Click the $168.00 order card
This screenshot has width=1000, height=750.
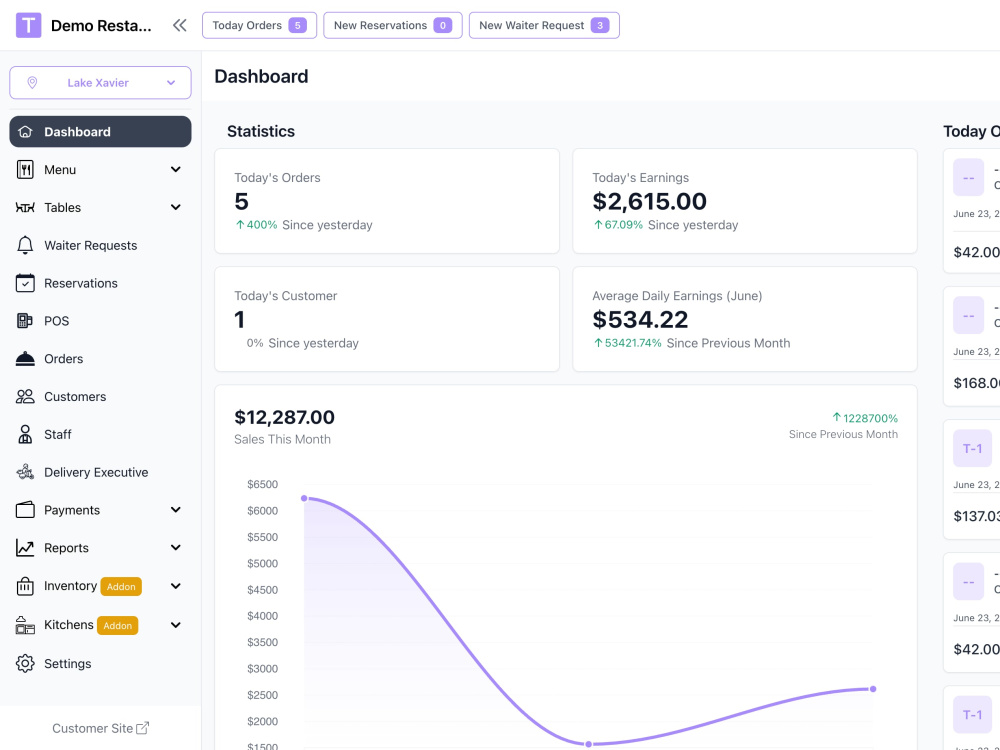click(x=971, y=346)
